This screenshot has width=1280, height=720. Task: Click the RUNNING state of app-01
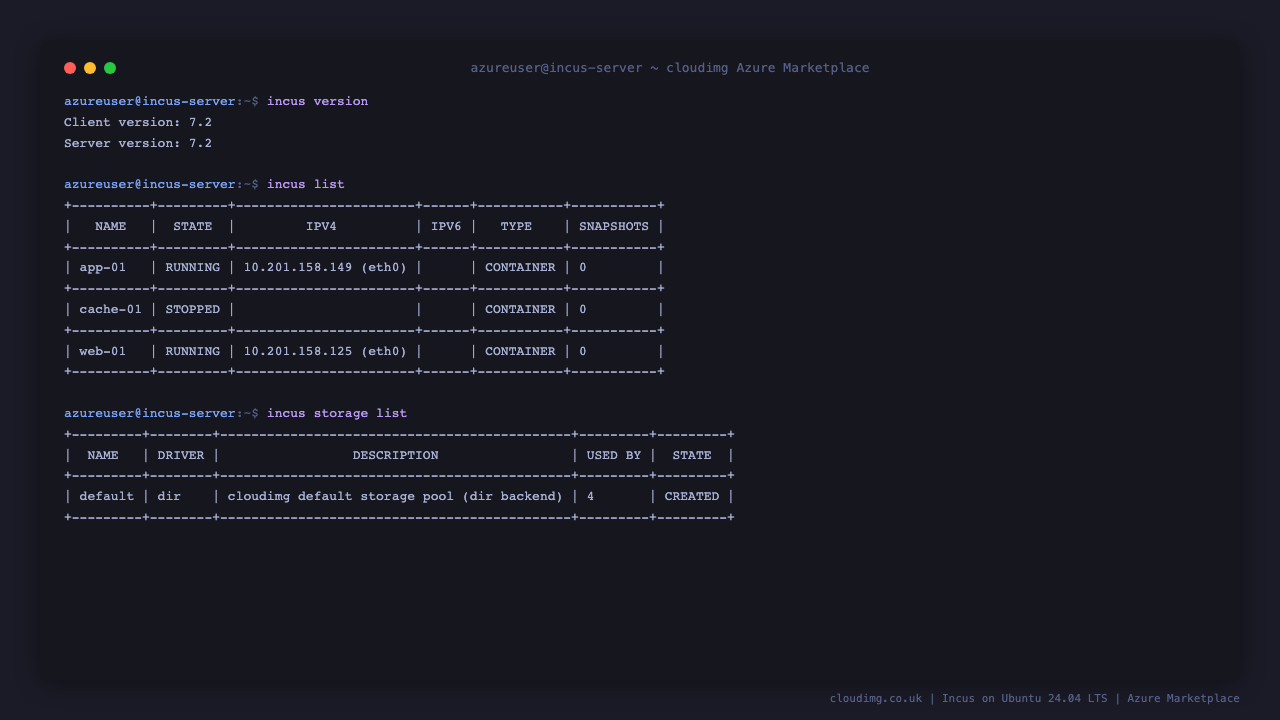pyautogui.click(x=193, y=267)
